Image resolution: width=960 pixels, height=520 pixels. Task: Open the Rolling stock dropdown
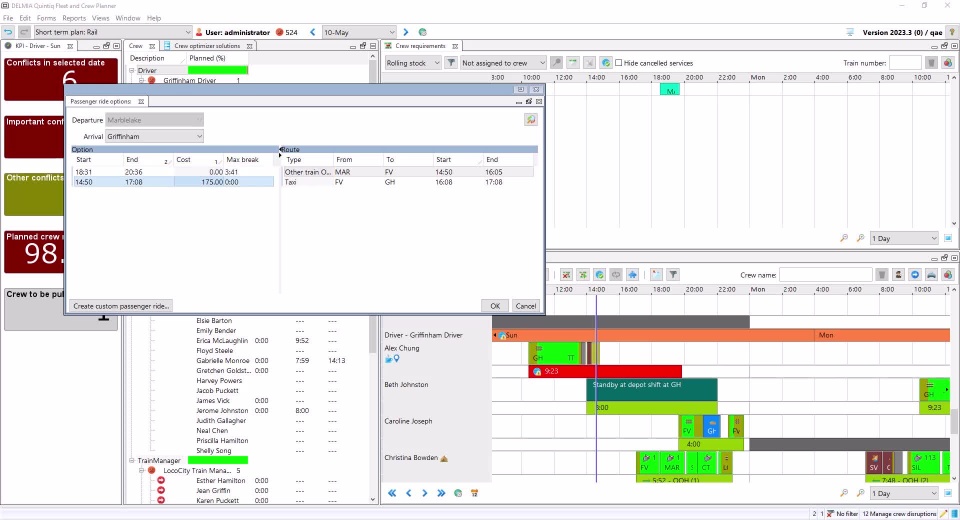(x=413, y=62)
